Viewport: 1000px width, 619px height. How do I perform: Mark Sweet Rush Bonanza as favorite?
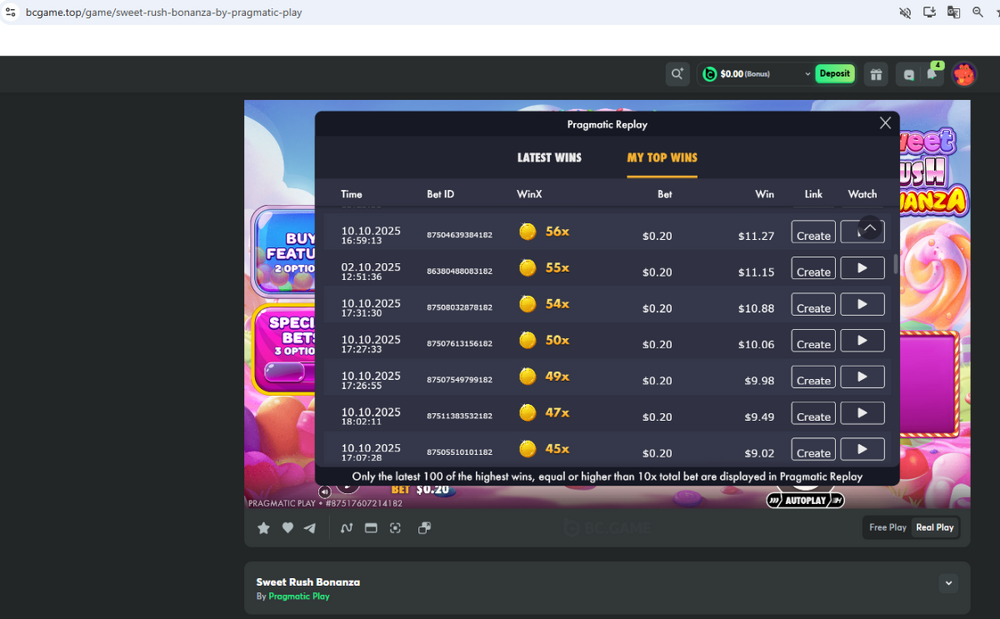point(263,527)
